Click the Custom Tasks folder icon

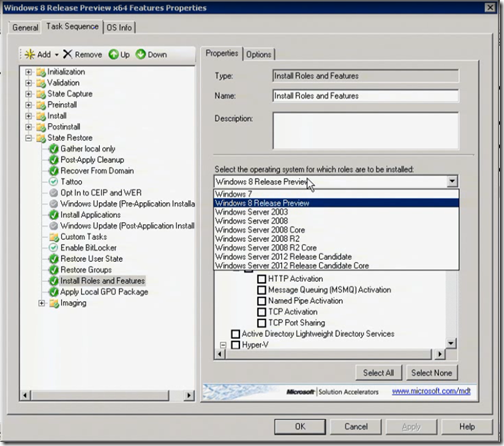pos(54,237)
